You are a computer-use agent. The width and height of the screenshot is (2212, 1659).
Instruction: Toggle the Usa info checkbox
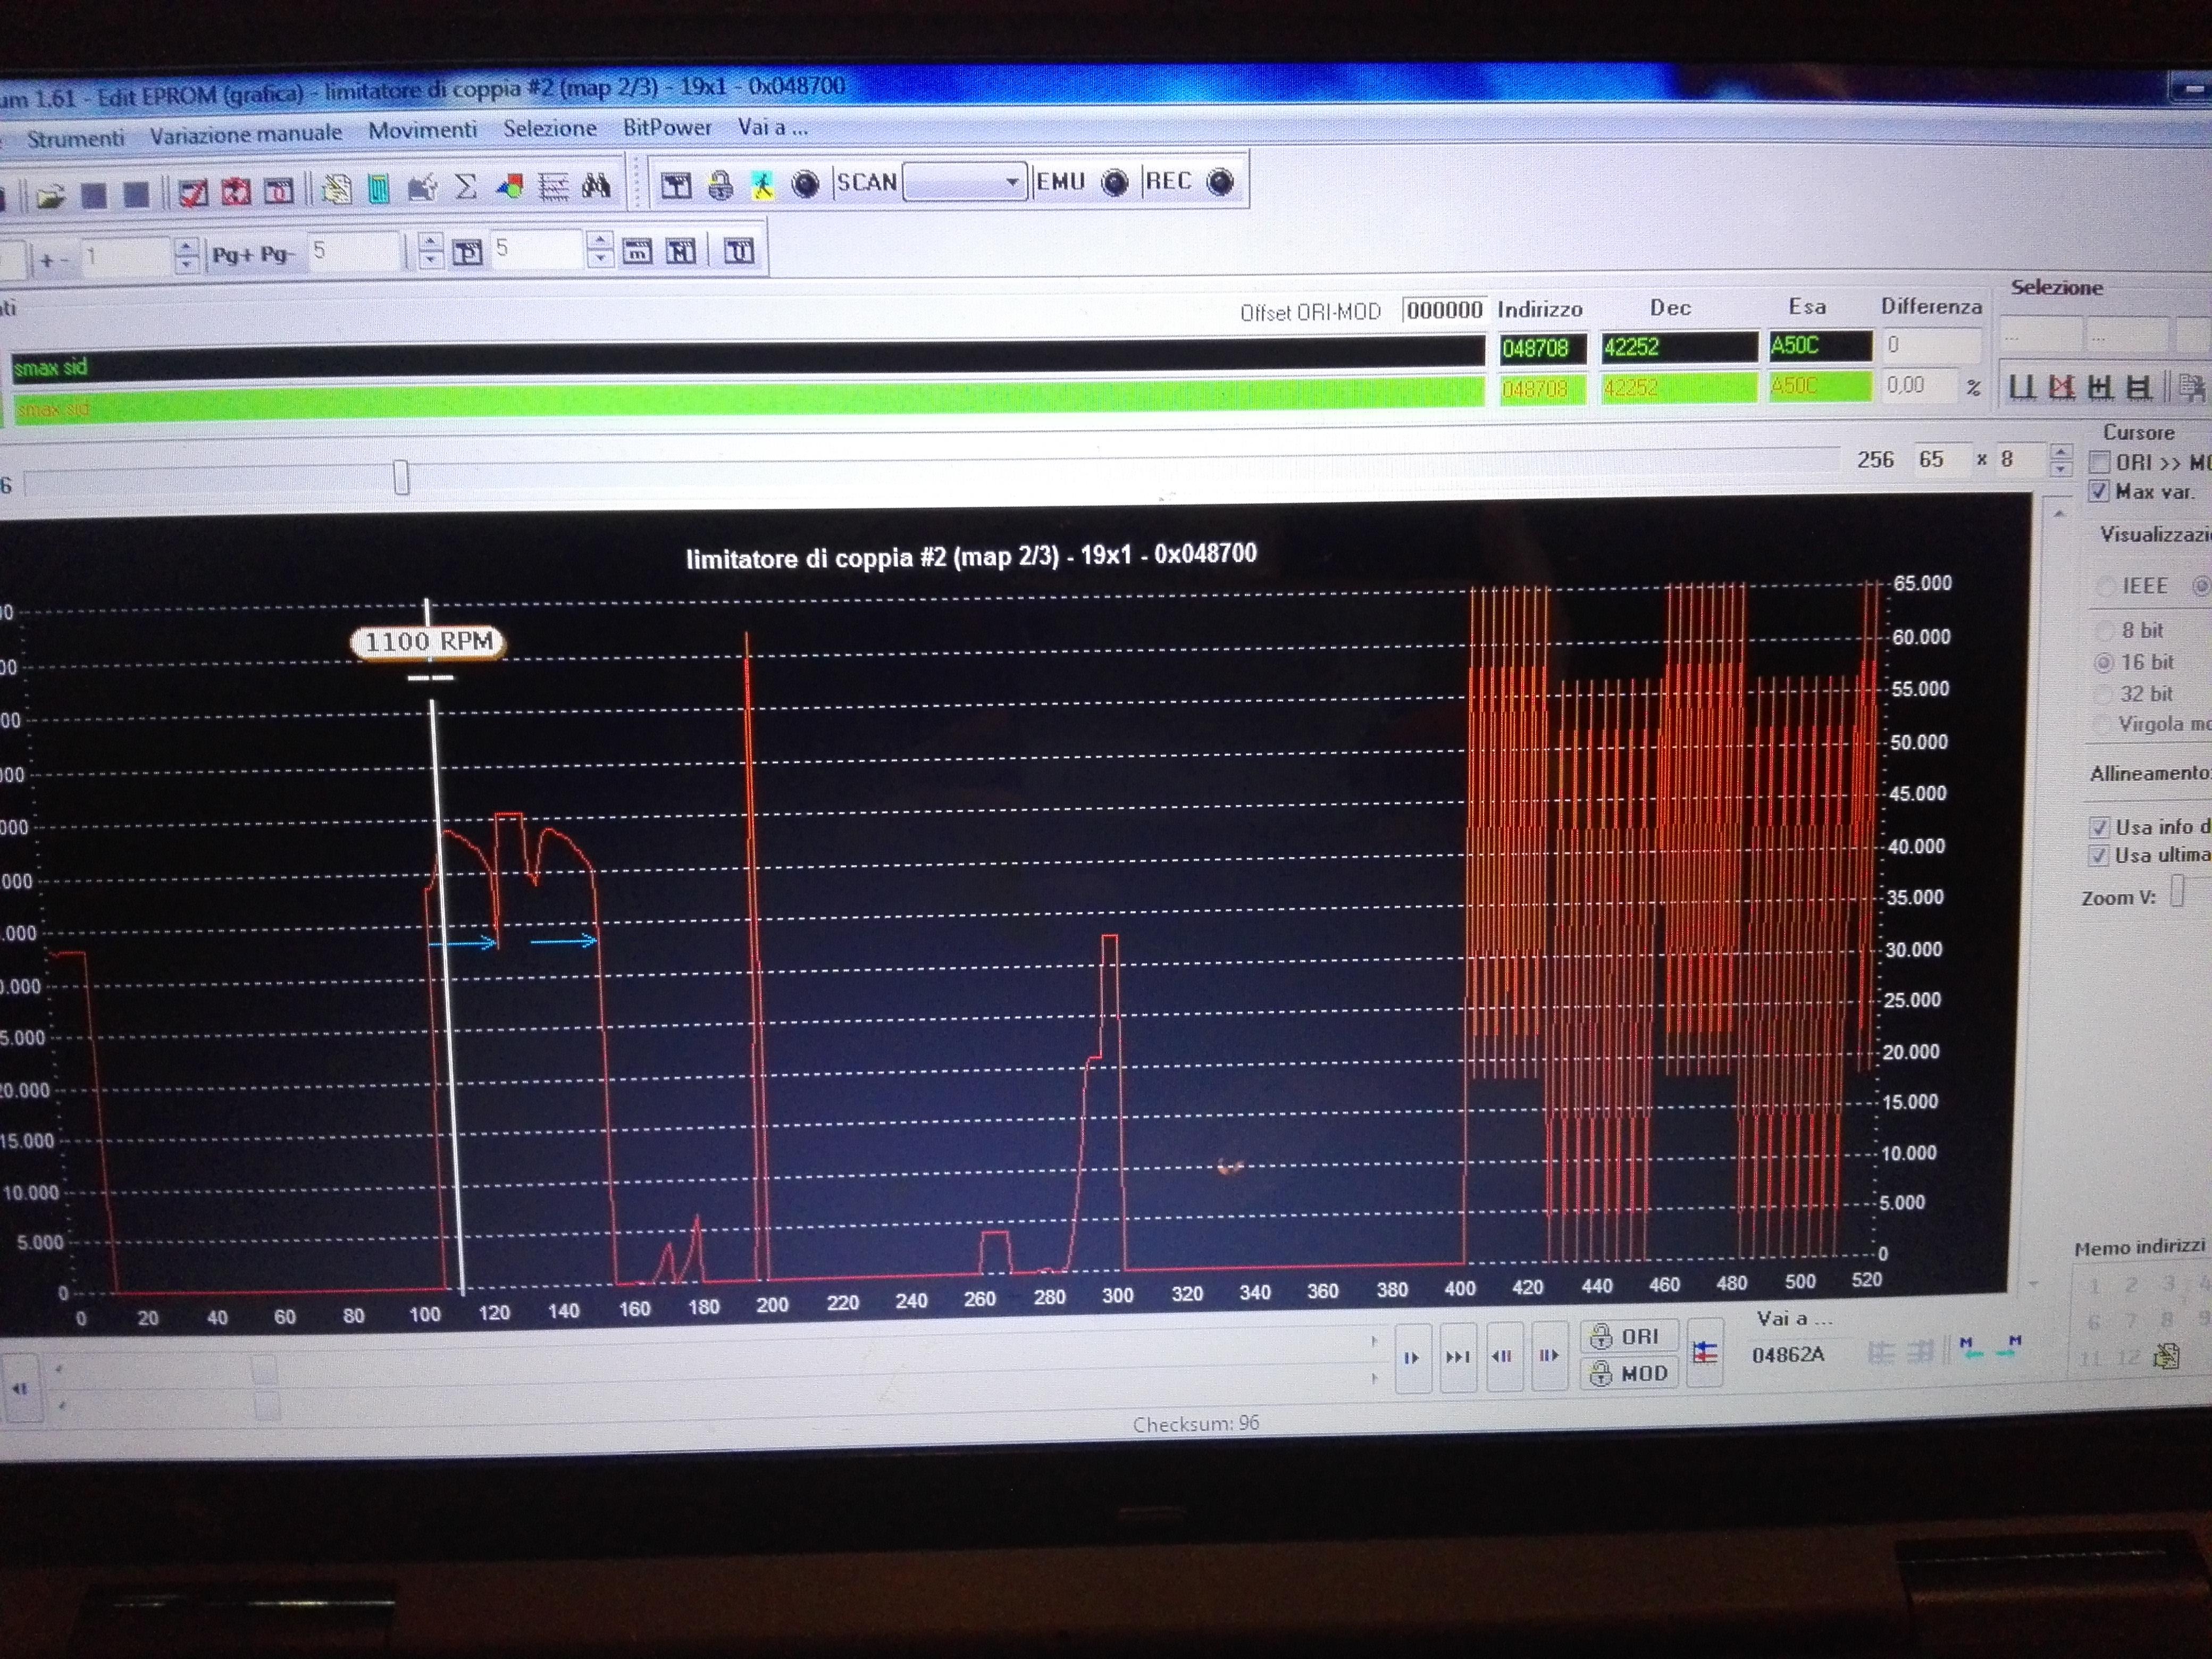[2099, 828]
